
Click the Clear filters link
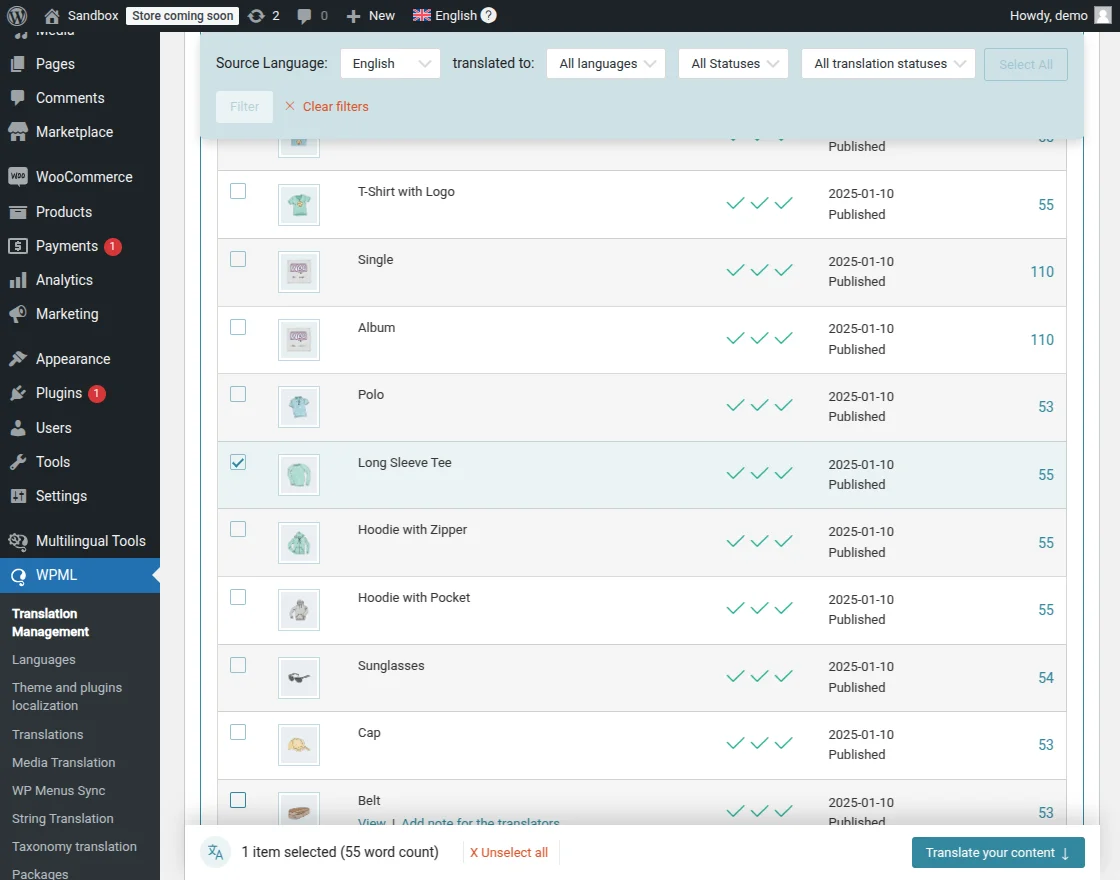pyautogui.click(x=327, y=107)
